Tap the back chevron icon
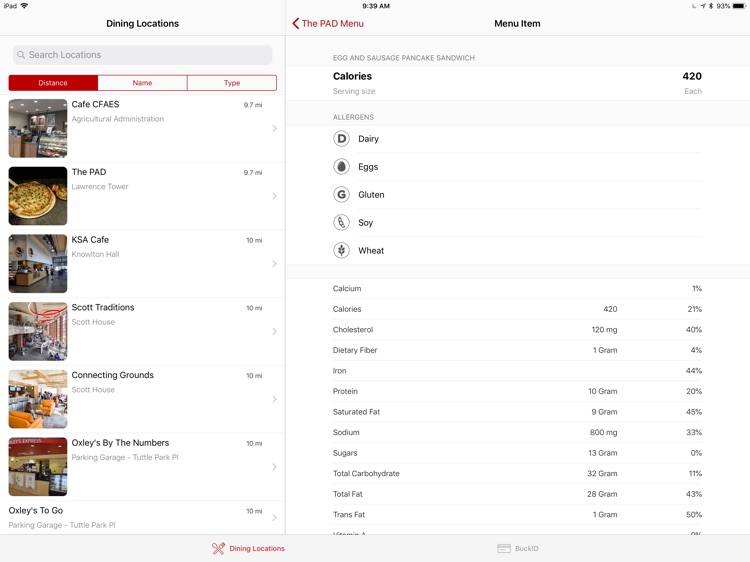 296,23
